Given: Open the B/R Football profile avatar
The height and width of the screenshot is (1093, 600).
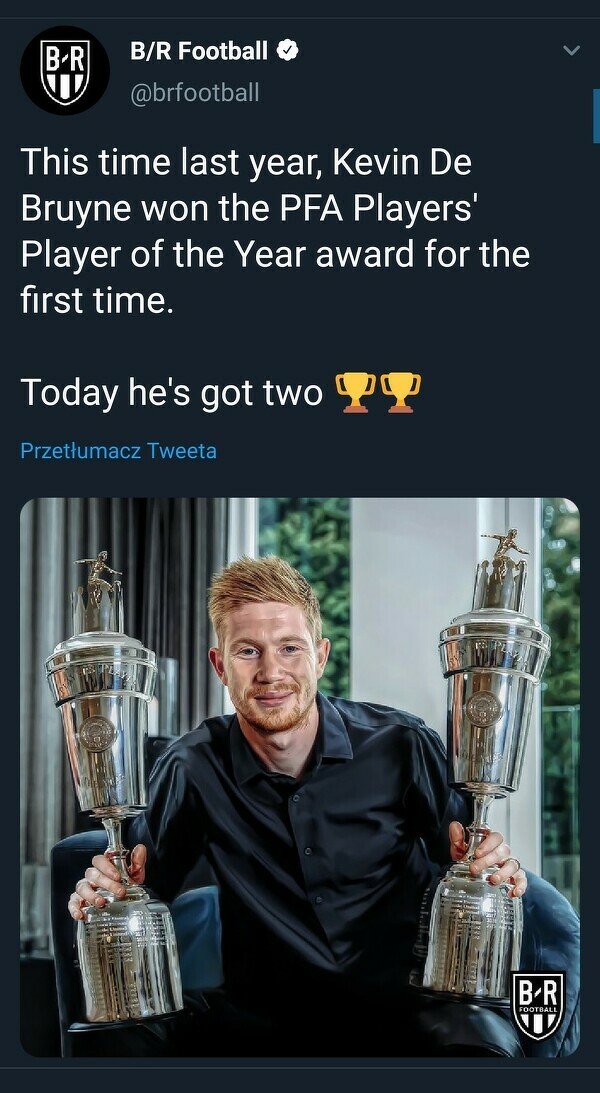Looking at the screenshot, I should pos(65,70).
